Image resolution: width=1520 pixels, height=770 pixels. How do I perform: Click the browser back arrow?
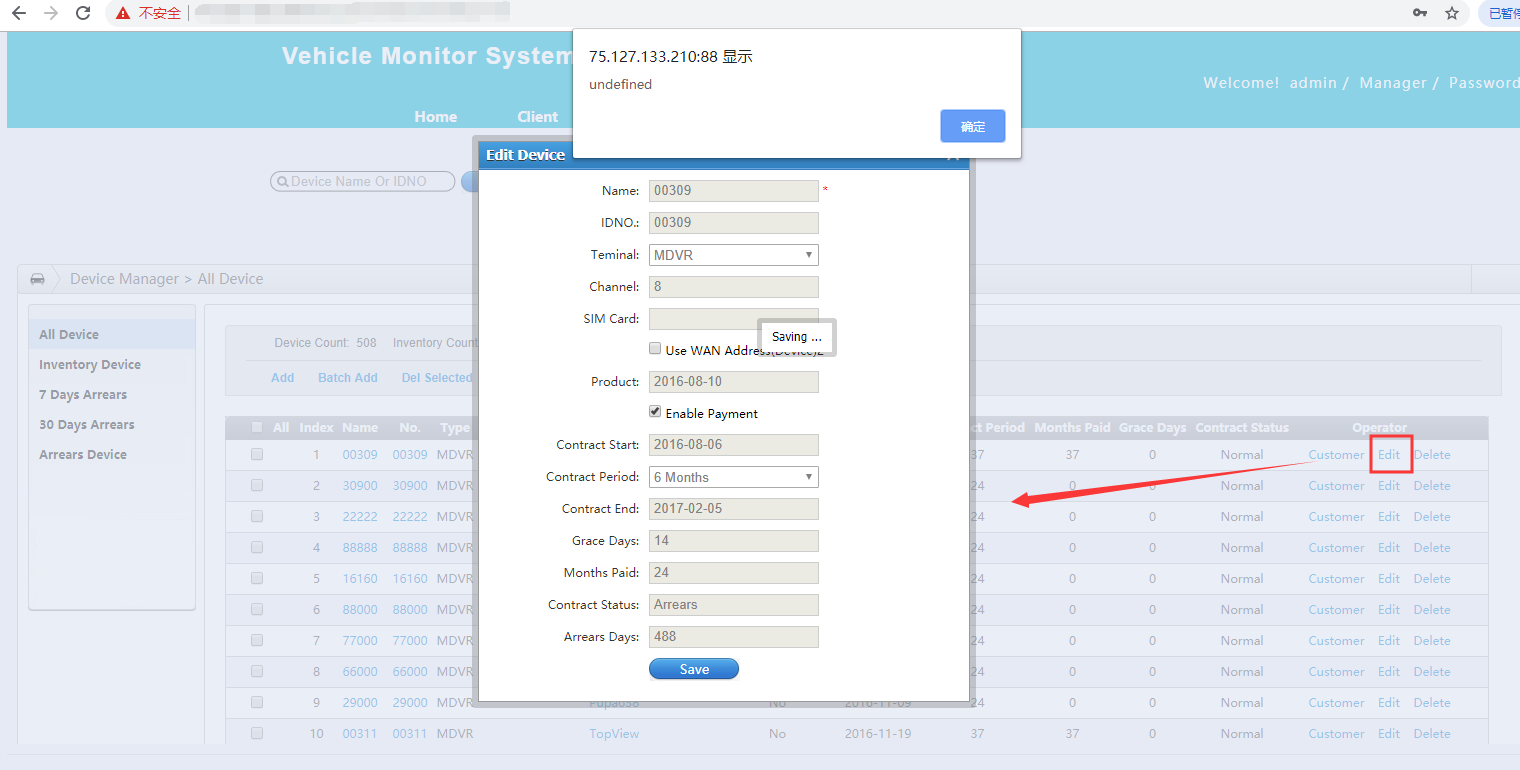[19, 13]
